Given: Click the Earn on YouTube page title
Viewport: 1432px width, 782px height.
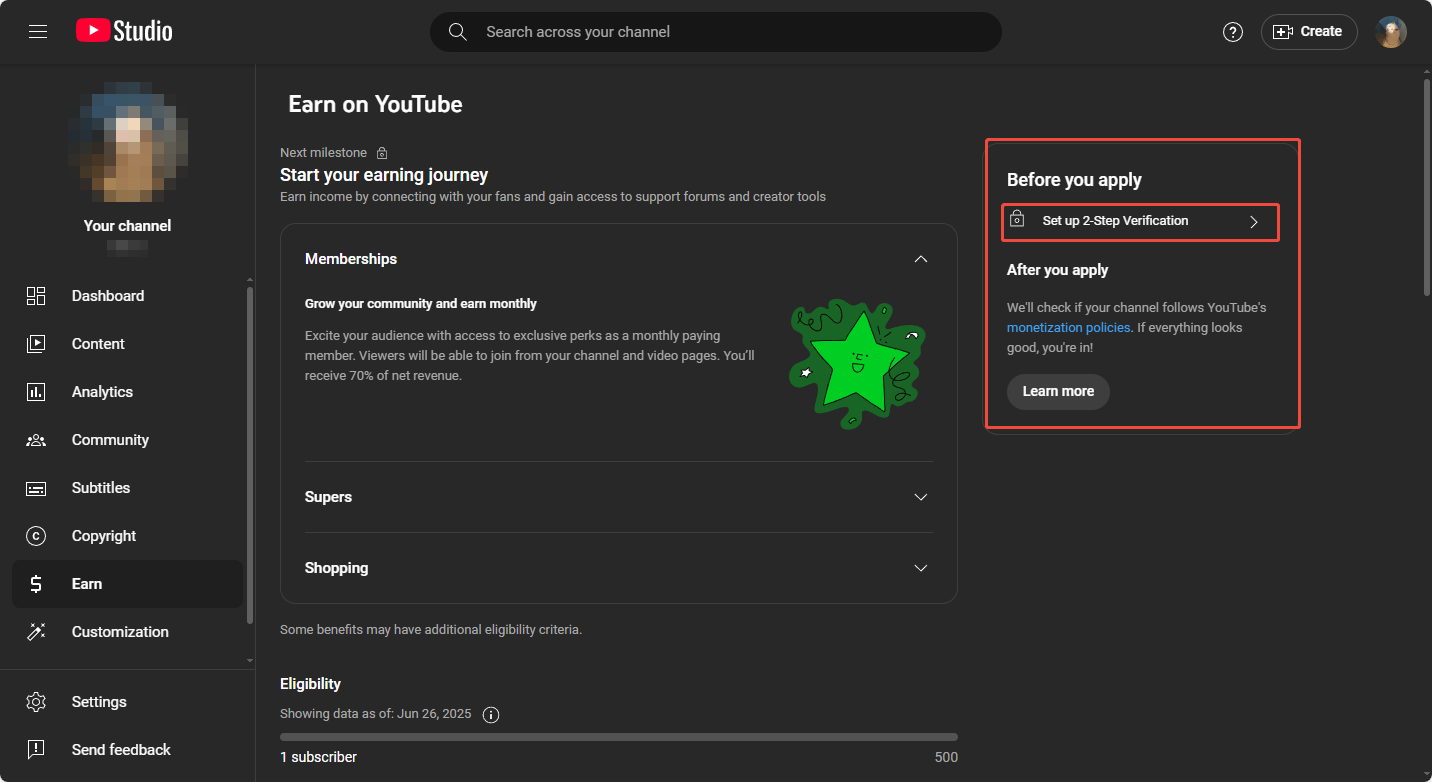Looking at the screenshot, I should coord(375,104).
